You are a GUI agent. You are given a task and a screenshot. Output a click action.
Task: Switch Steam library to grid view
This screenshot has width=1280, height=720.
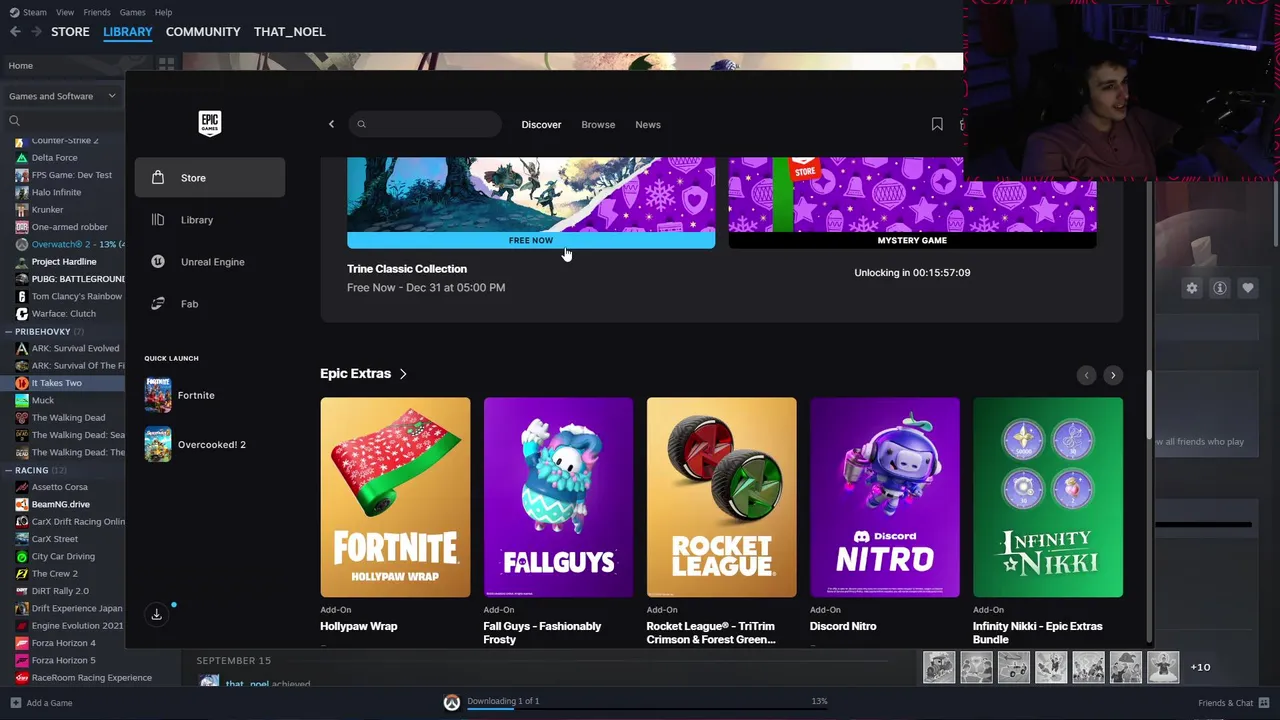[166, 64]
